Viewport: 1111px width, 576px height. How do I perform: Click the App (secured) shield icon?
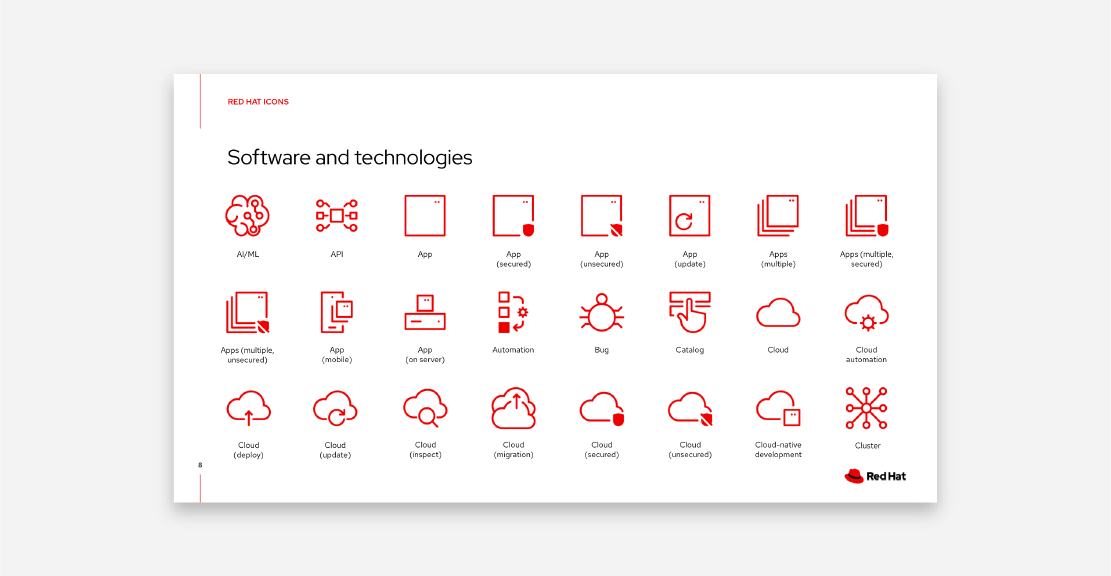point(513,215)
